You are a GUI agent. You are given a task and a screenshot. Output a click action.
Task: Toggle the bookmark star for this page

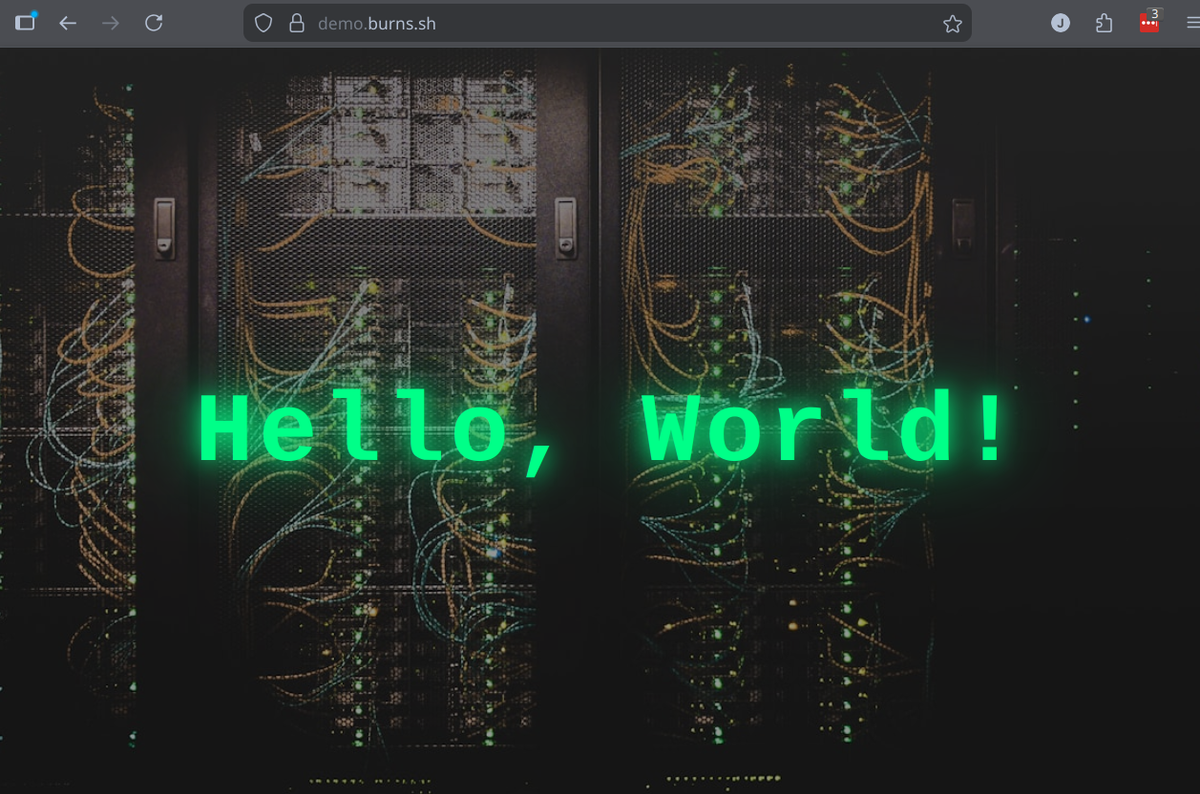tap(951, 22)
